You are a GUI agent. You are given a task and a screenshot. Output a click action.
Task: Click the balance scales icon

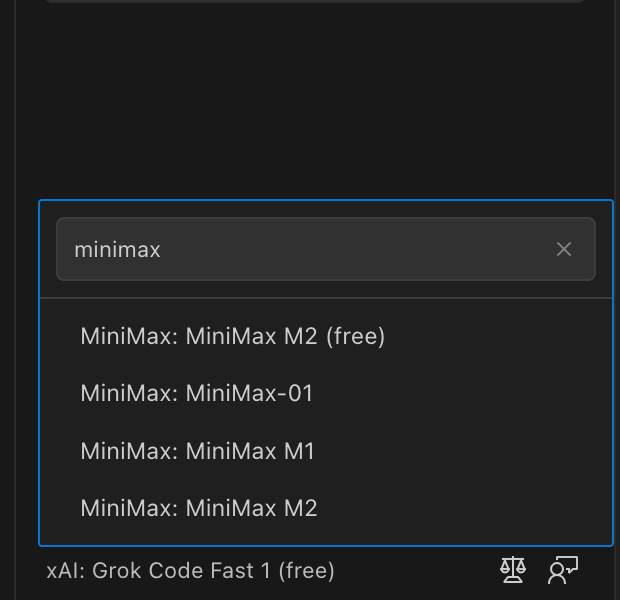513,570
